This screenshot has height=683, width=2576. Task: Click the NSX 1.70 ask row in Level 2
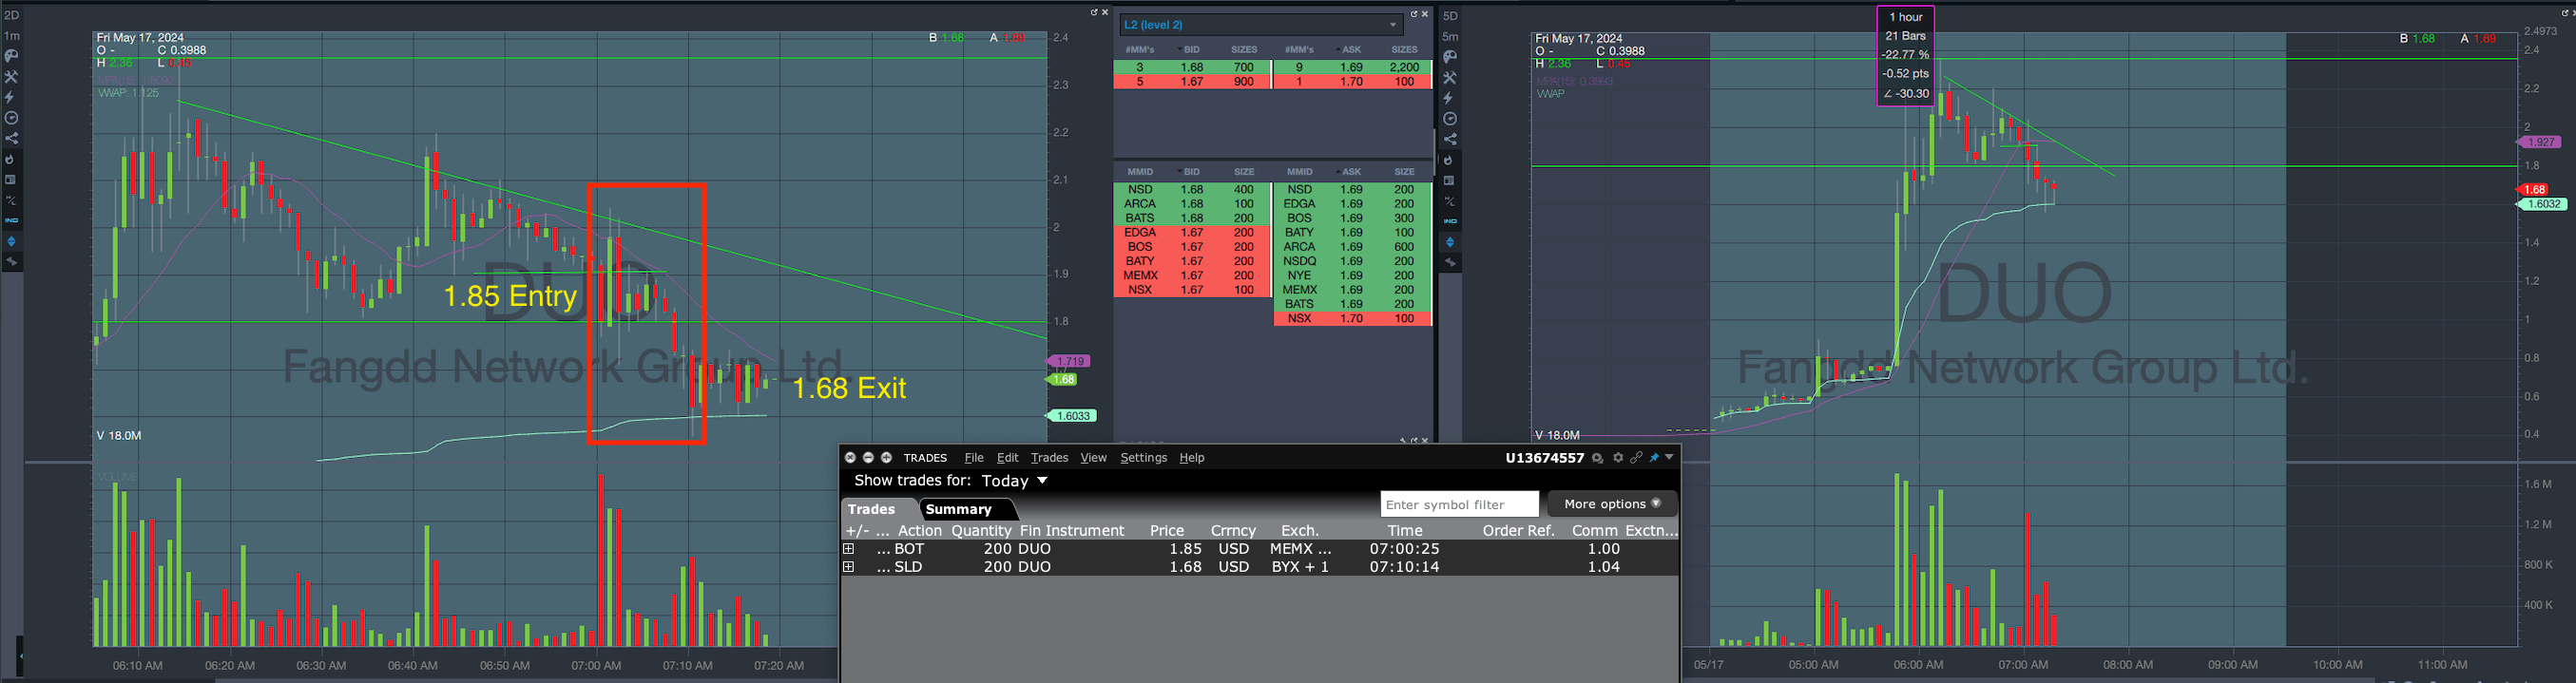coord(1353,319)
